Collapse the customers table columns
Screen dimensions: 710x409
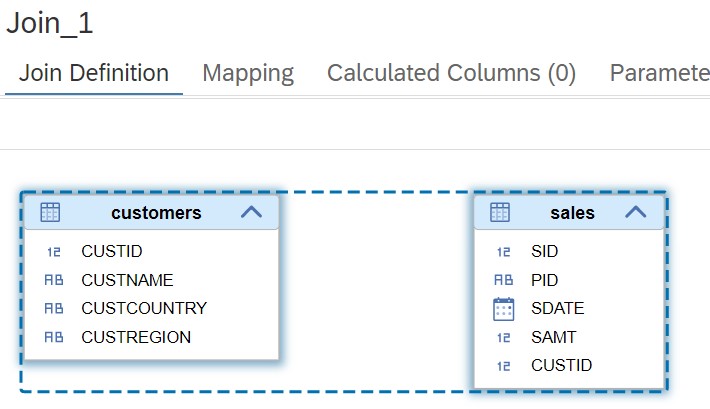pyautogui.click(x=251, y=212)
